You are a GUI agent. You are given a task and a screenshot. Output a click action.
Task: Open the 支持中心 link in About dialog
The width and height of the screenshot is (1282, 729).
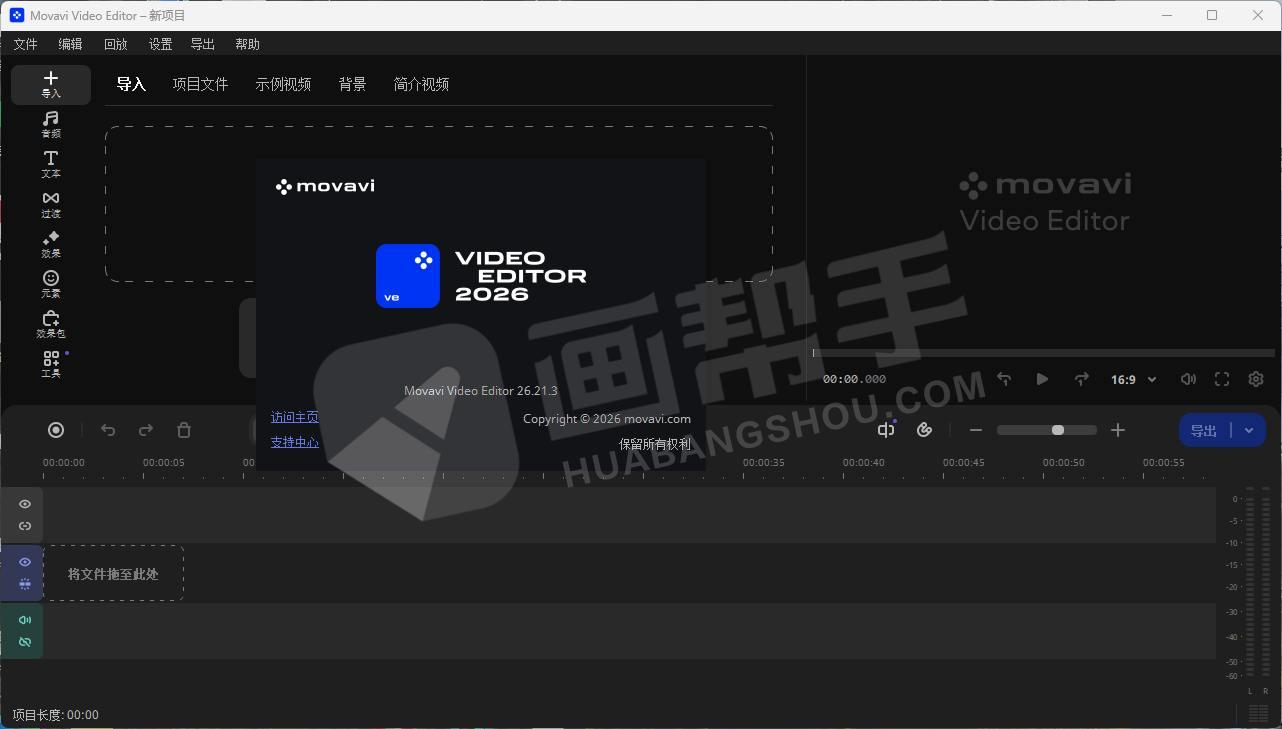tap(295, 441)
